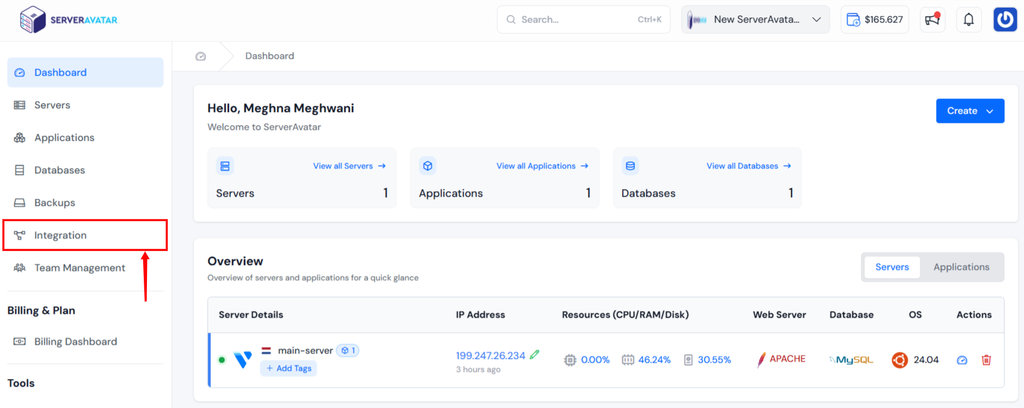Viewport: 1024px width, 408px height.
Task: Open the main-server server name
Action: tap(306, 351)
